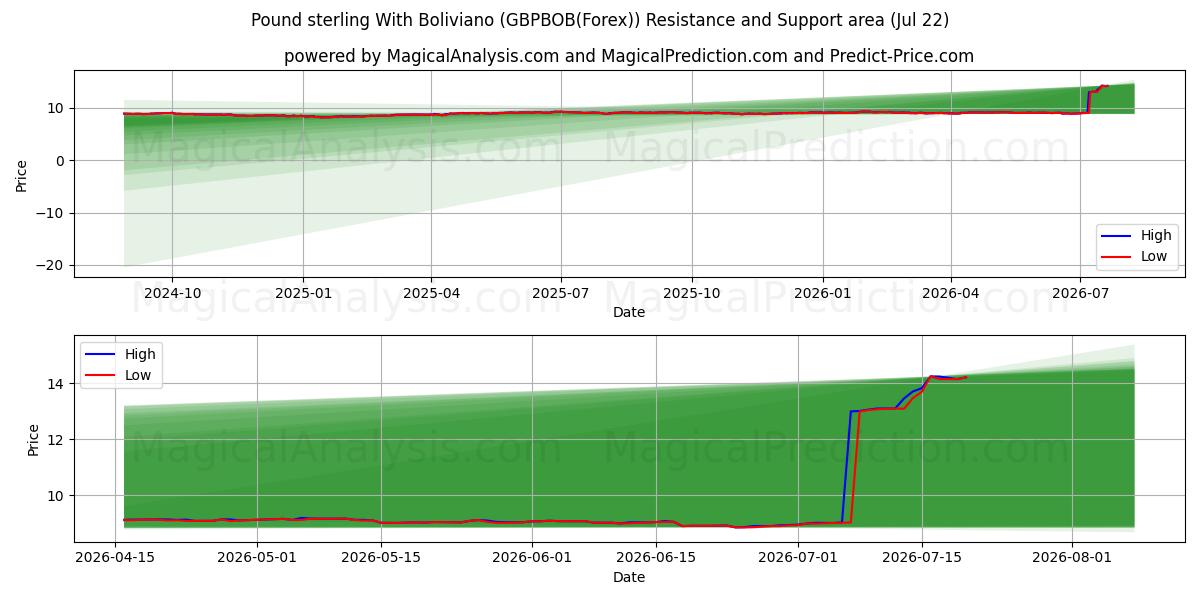Screen dimensions: 1200x600
Task: Click the chart title mentioning GBPBOB(Forex)
Action: (600, 20)
